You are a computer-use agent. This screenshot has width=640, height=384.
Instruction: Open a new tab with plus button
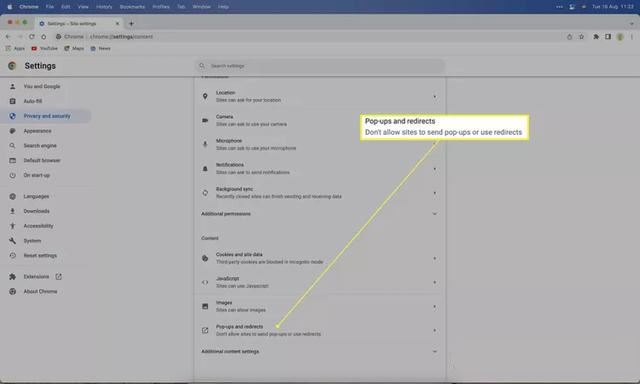[131, 24]
